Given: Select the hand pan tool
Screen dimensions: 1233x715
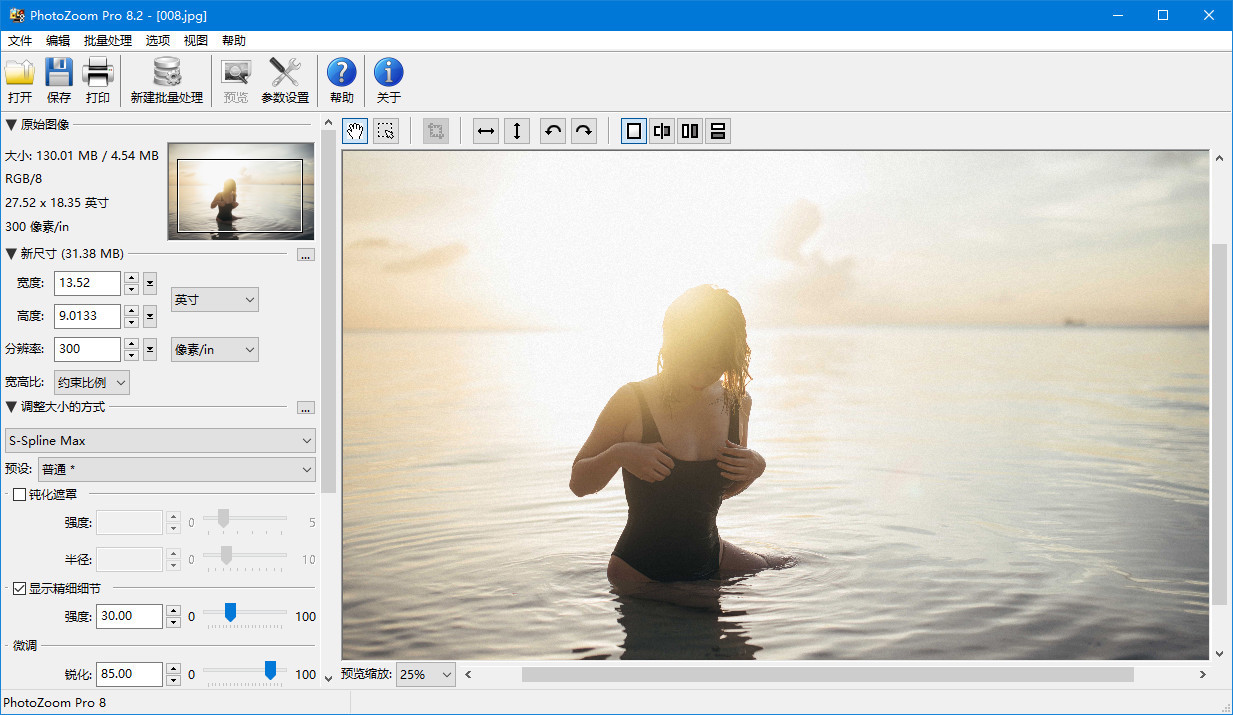Looking at the screenshot, I should tap(355, 131).
